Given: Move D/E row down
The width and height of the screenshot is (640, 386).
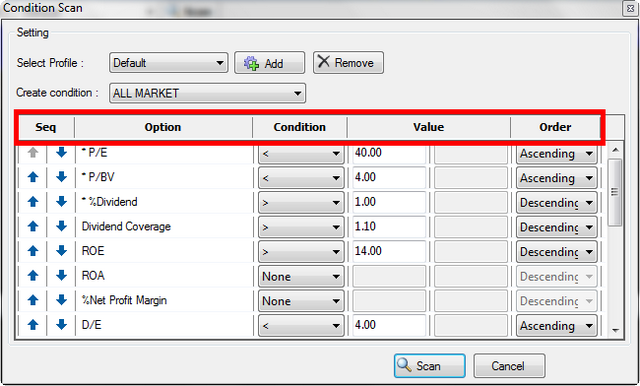Looking at the screenshot, I should click(61, 325).
